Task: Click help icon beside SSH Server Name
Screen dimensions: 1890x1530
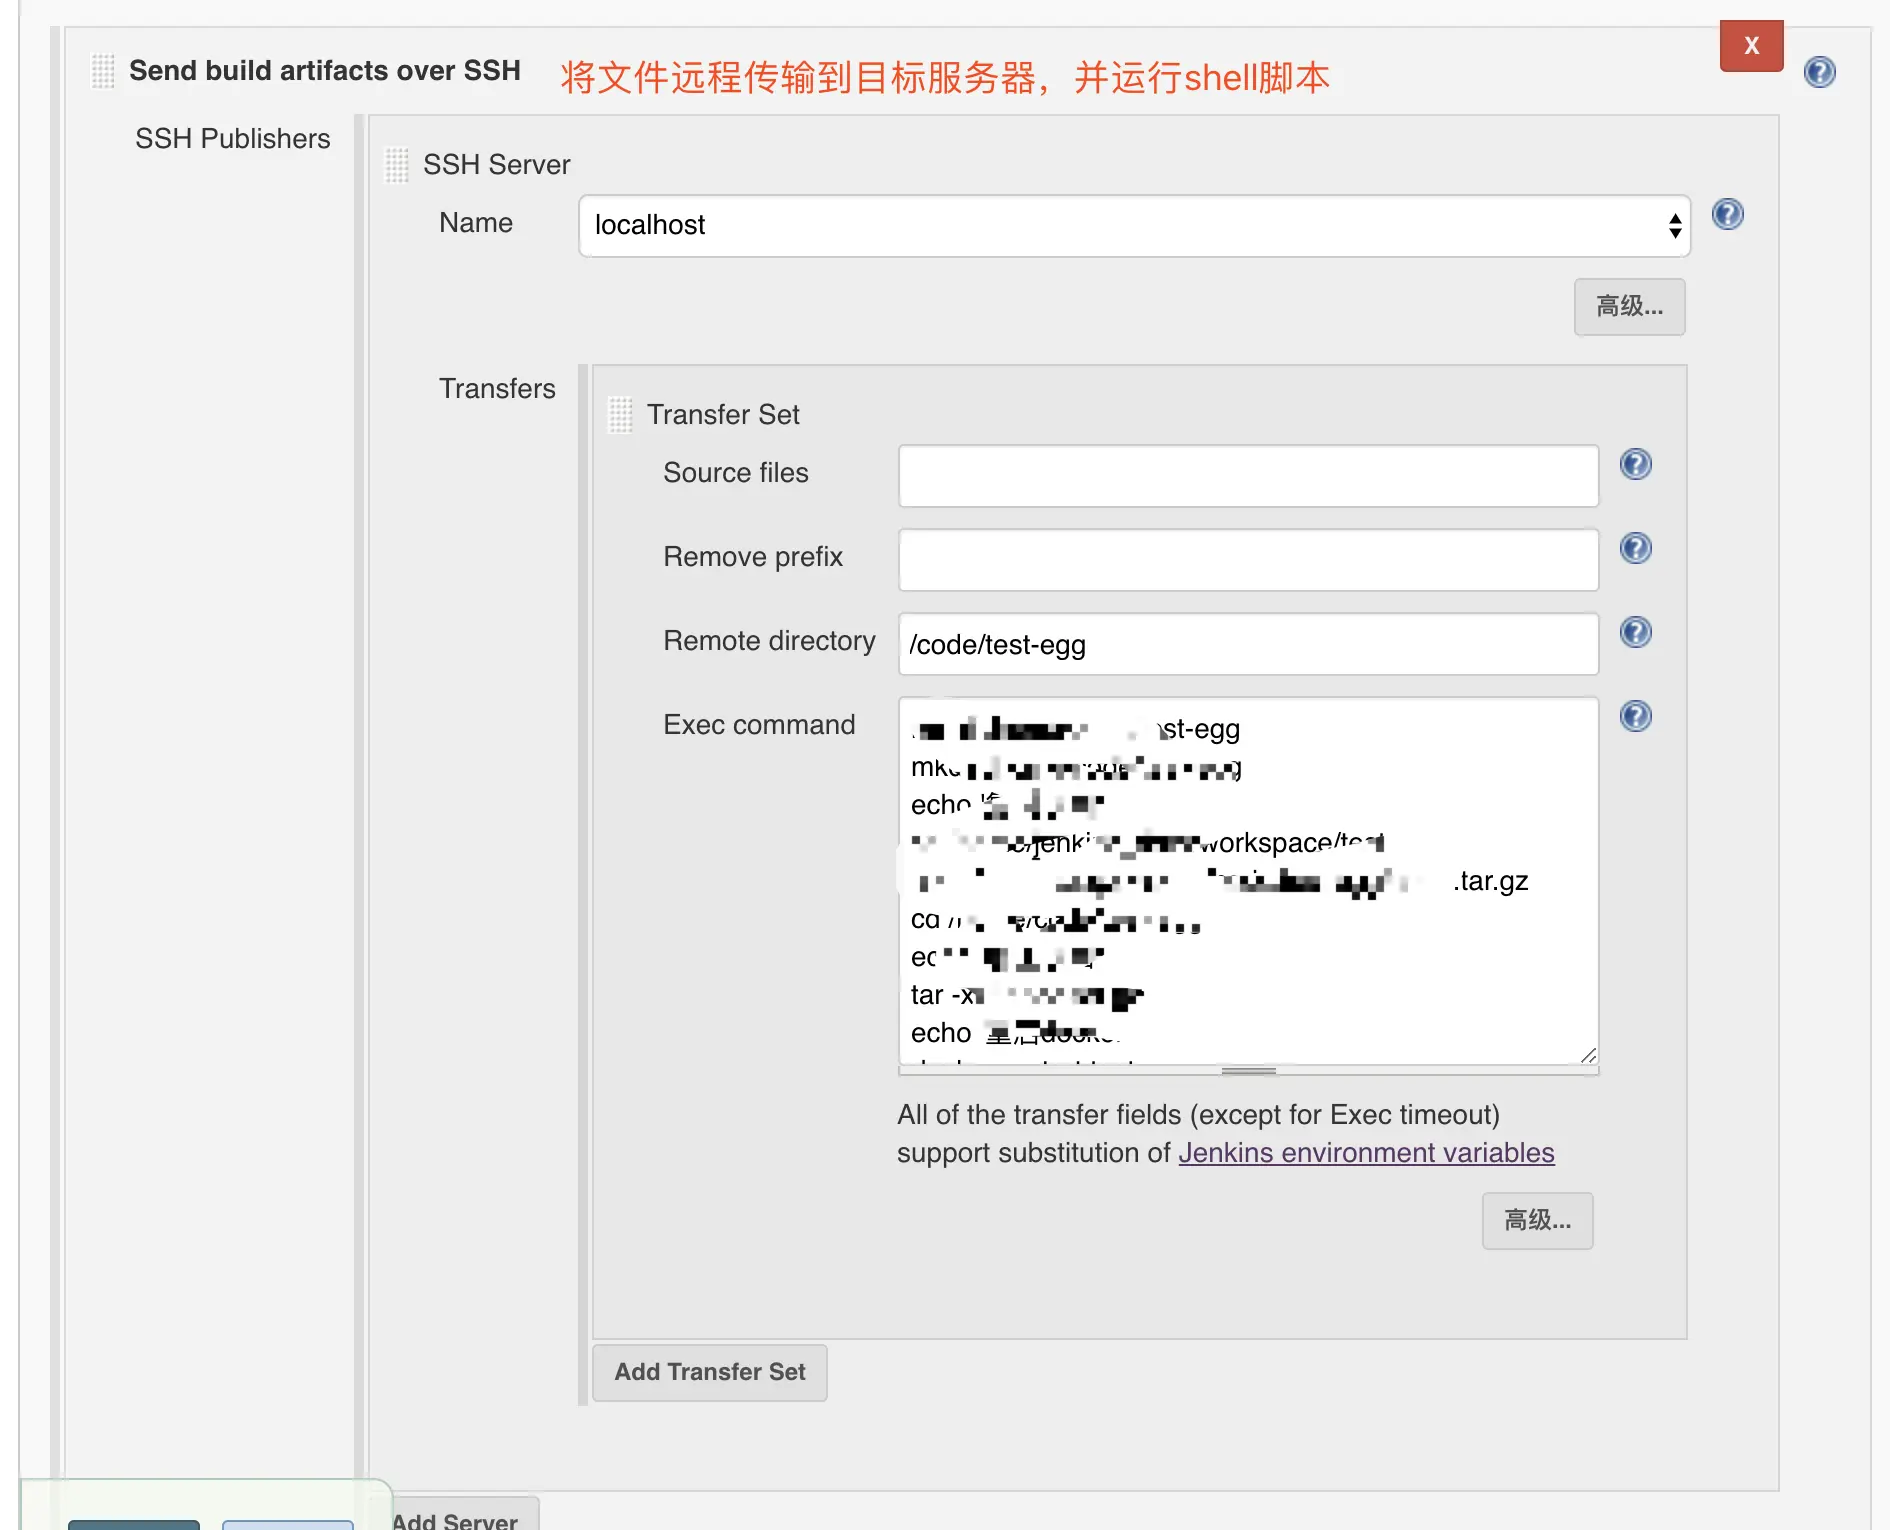Action: pos(1727,214)
